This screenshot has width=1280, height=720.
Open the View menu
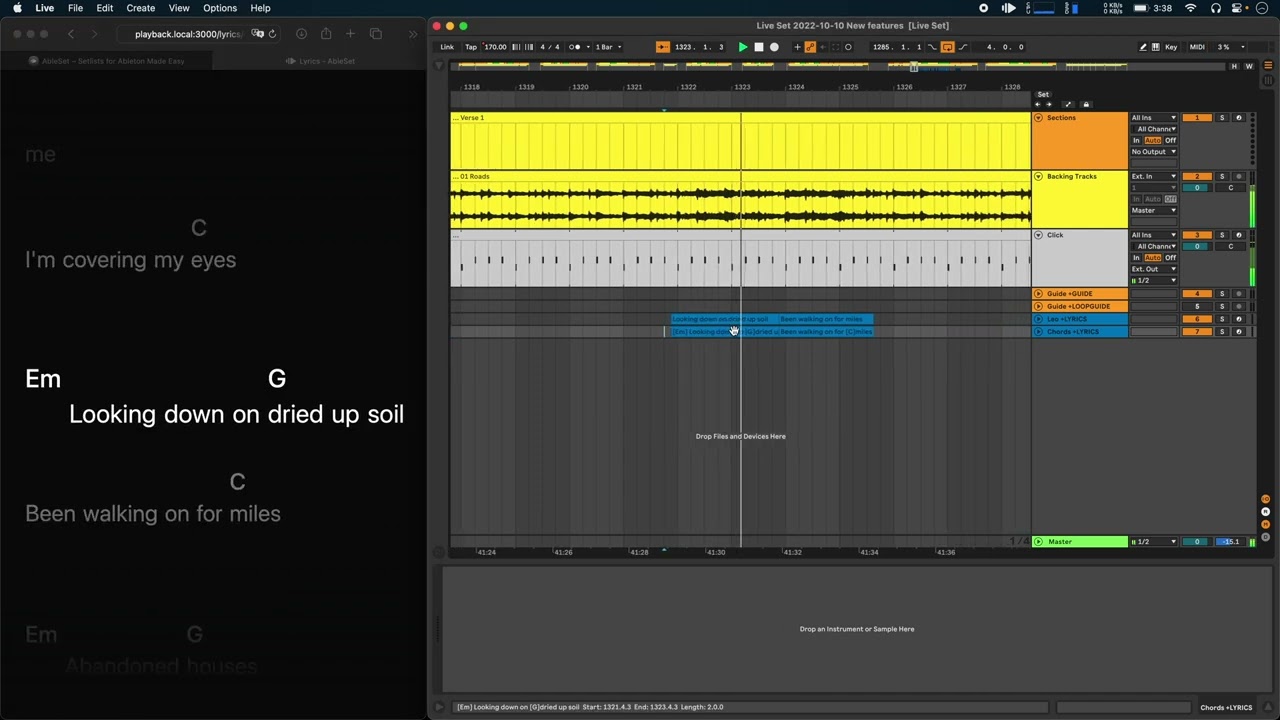179,8
